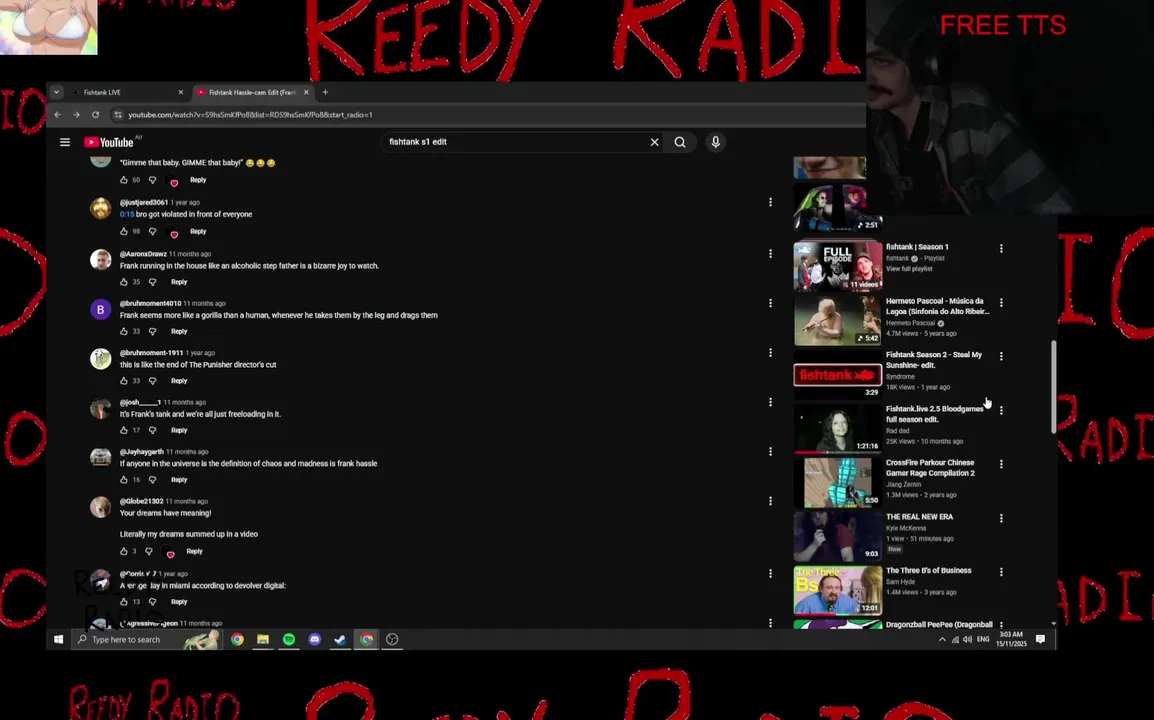Open options for THE REAL NEW ERA video
Viewport: 1154px width, 720px height.
pyautogui.click(x=1001, y=518)
